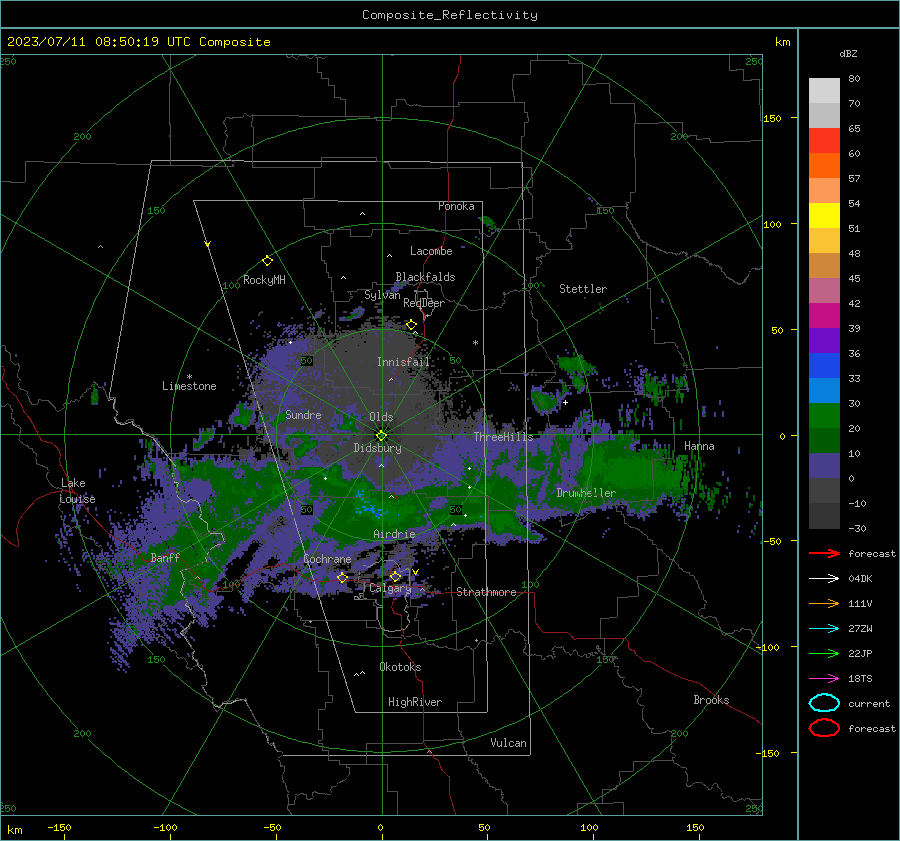Click the cyan 27ZW arrow icon

[824, 628]
